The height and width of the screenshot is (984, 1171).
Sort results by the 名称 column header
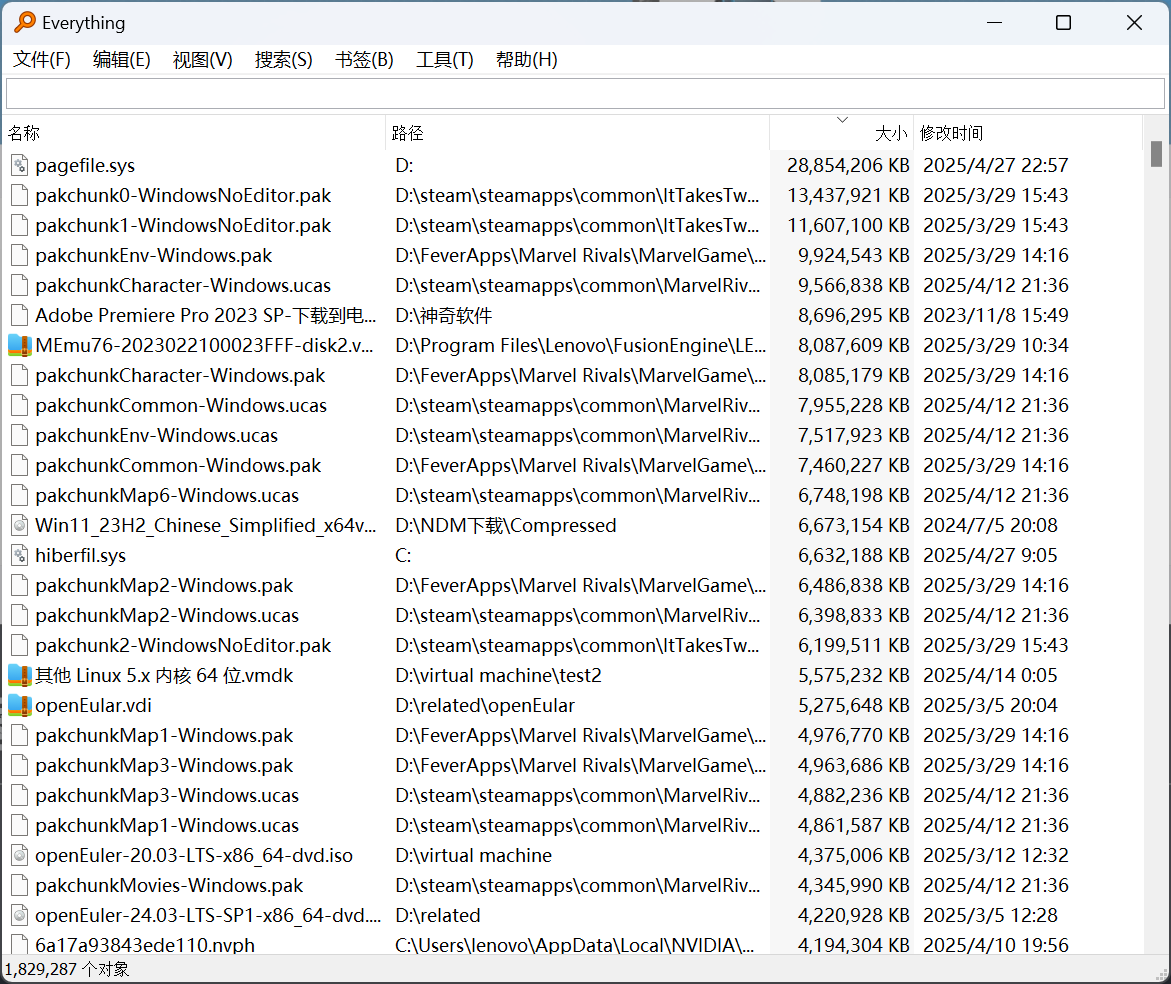click(24, 133)
